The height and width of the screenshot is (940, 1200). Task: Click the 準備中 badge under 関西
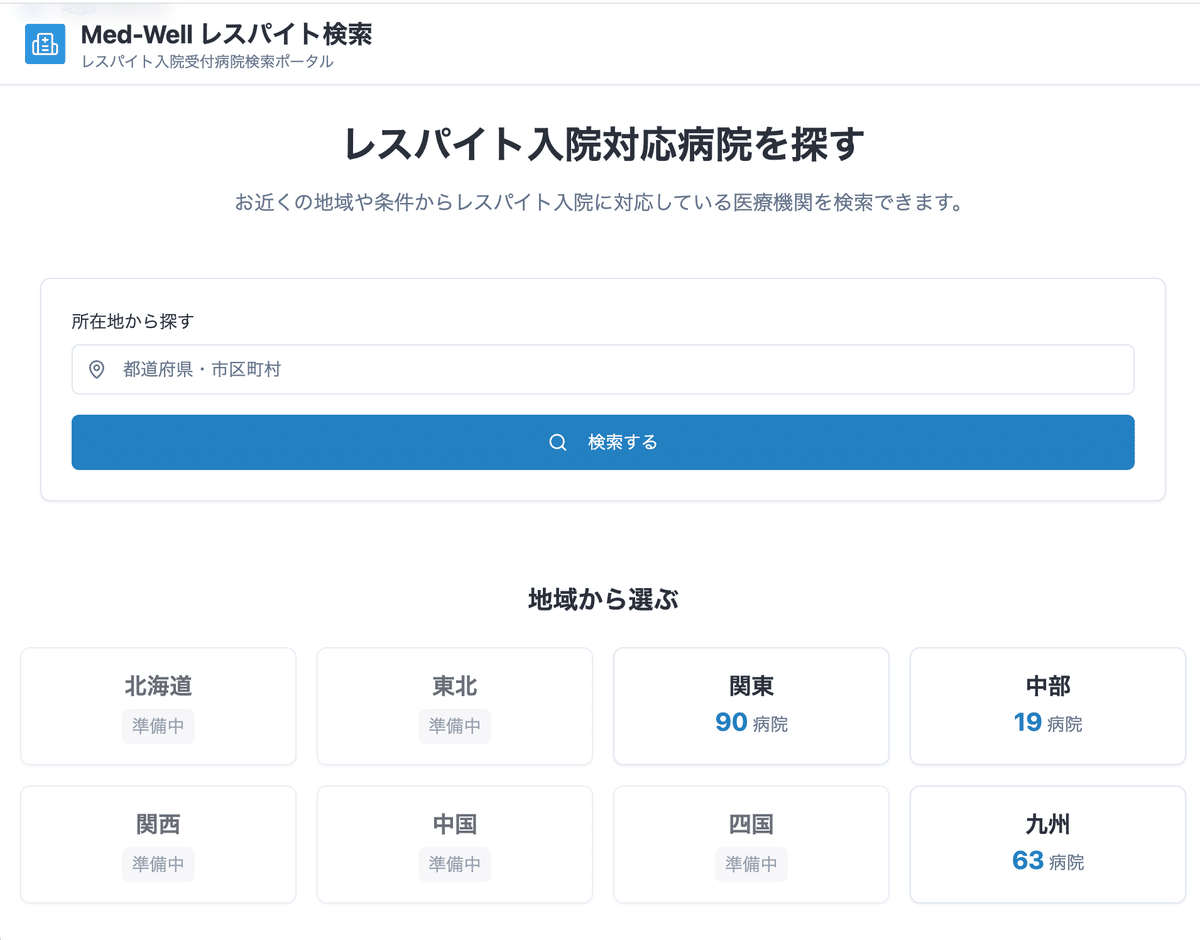pyautogui.click(x=158, y=864)
